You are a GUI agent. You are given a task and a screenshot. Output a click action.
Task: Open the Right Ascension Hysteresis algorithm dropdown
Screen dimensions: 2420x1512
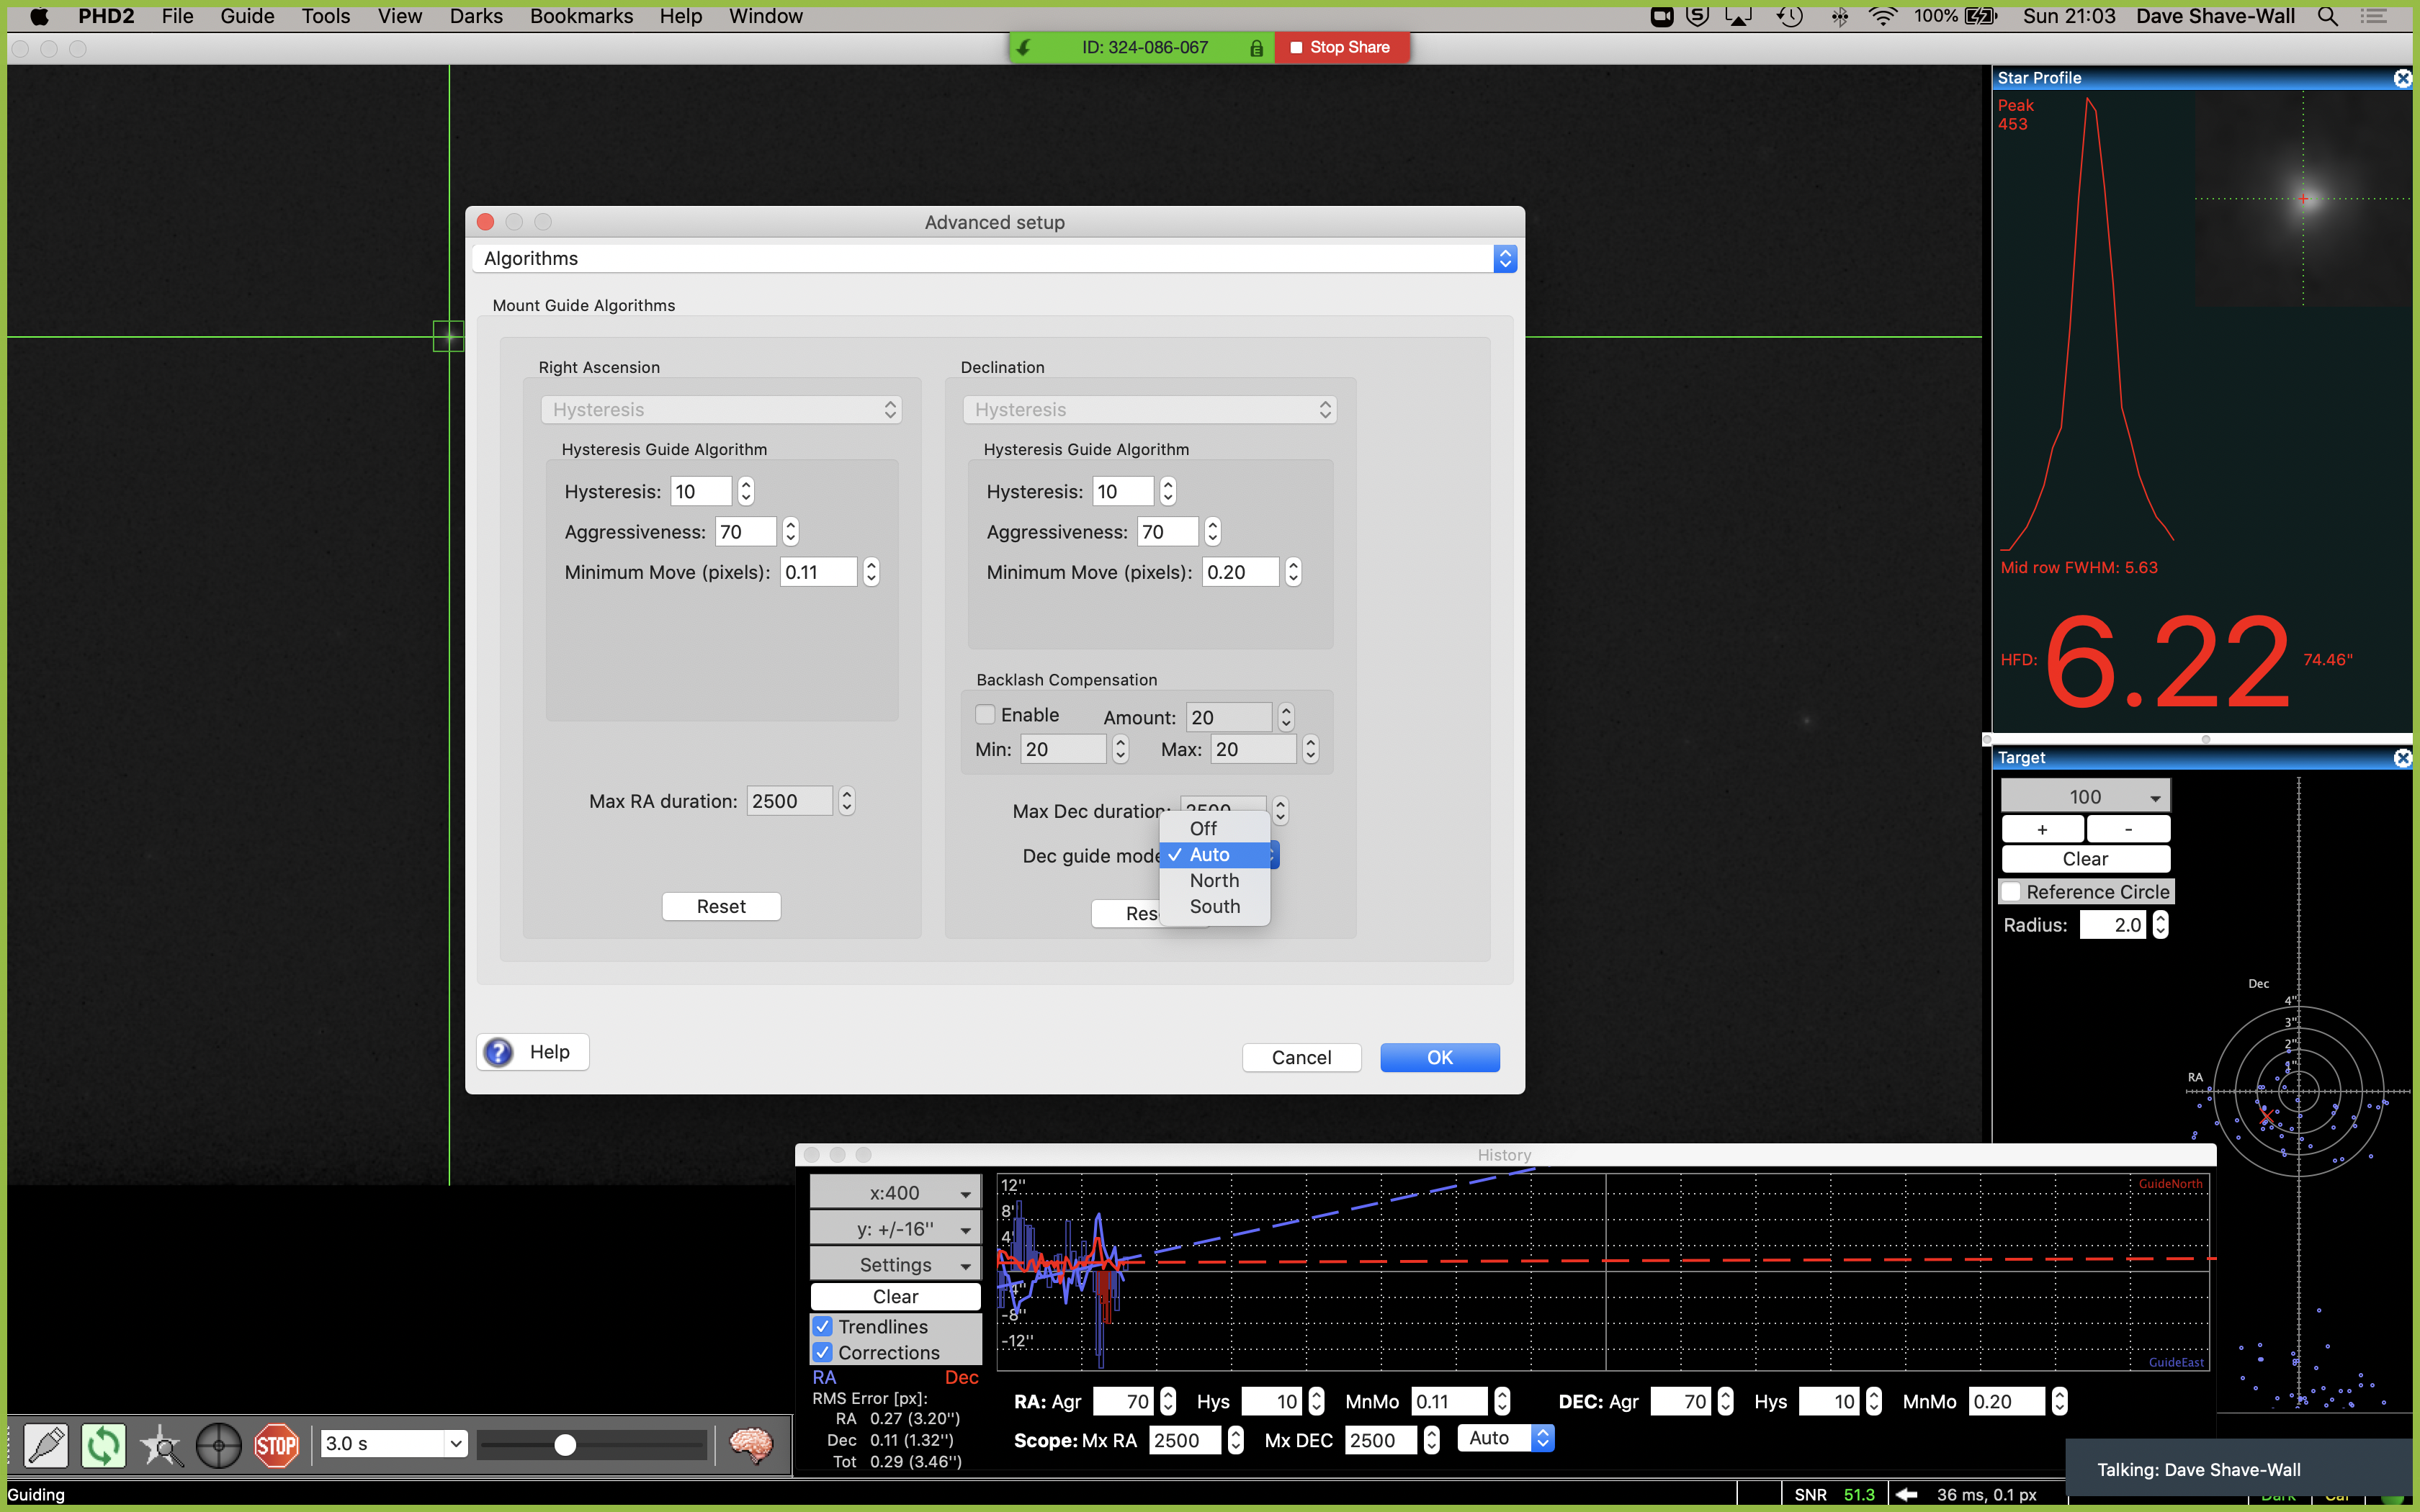pyautogui.click(x=721, y=409)
